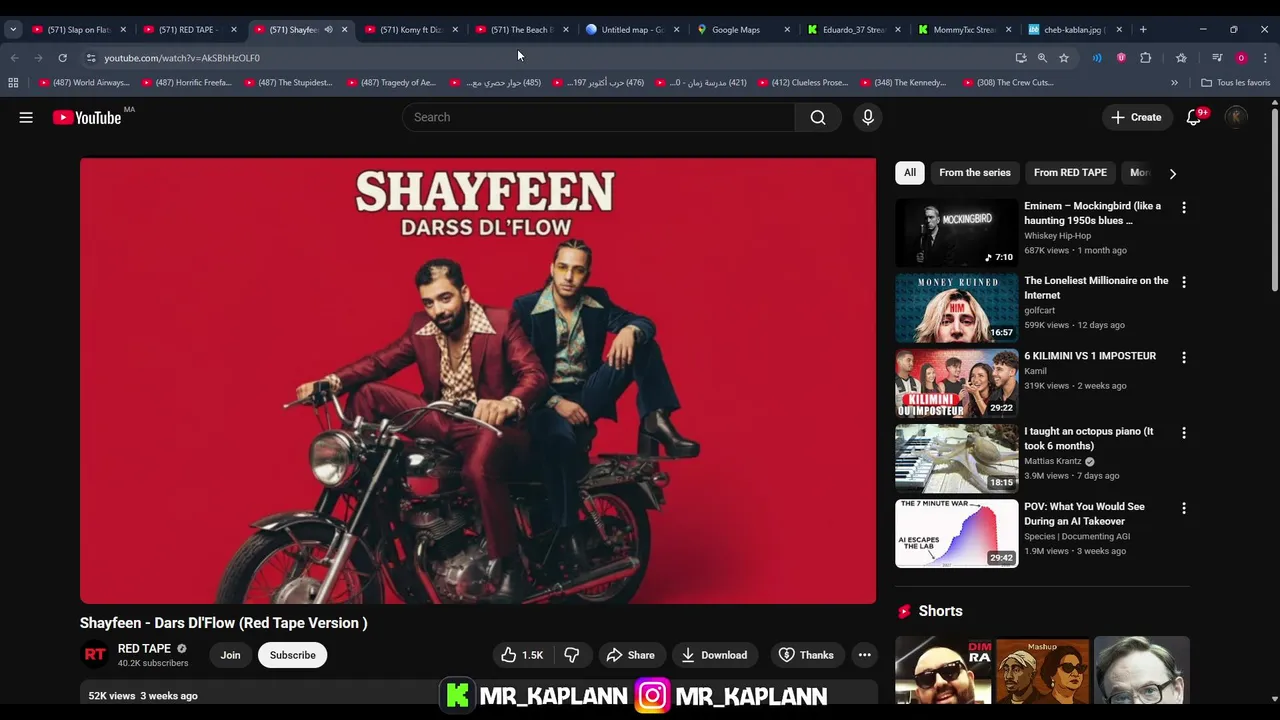The image size is (1280, 720).
Task: Open options menu for octopus piano video
Action: 1184,433
